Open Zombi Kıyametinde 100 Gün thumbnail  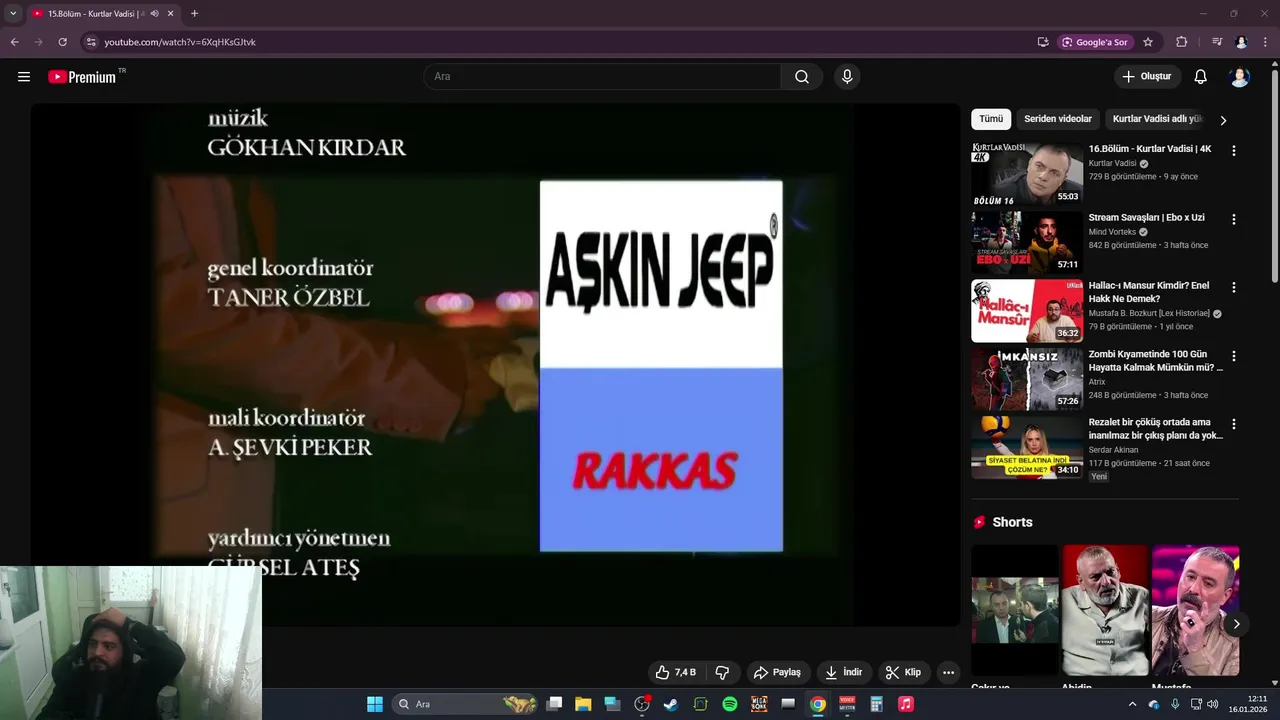[1027, 379]
